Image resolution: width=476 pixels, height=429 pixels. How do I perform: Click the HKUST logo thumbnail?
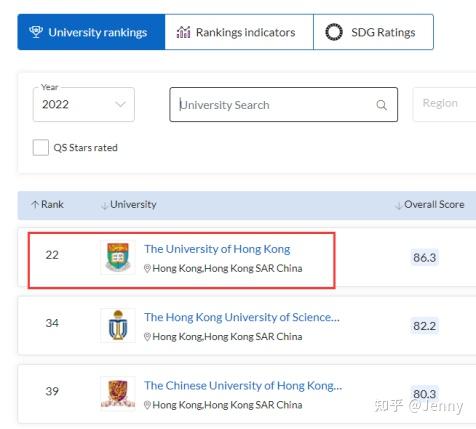118,325
